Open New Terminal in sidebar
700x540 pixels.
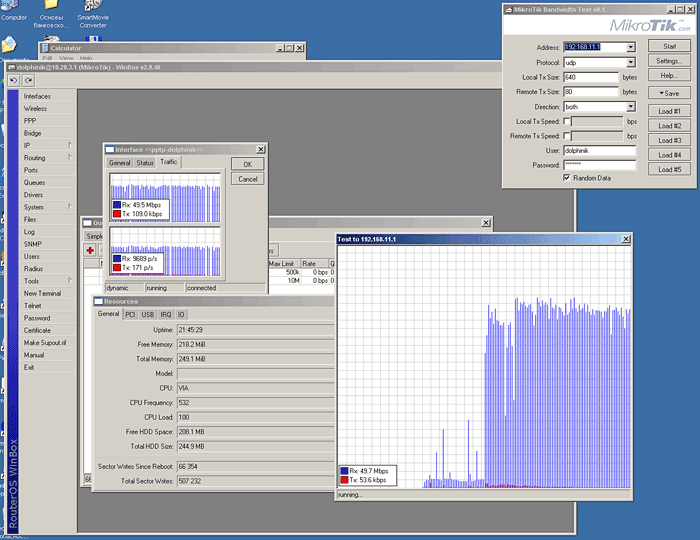tap(47, 294)
